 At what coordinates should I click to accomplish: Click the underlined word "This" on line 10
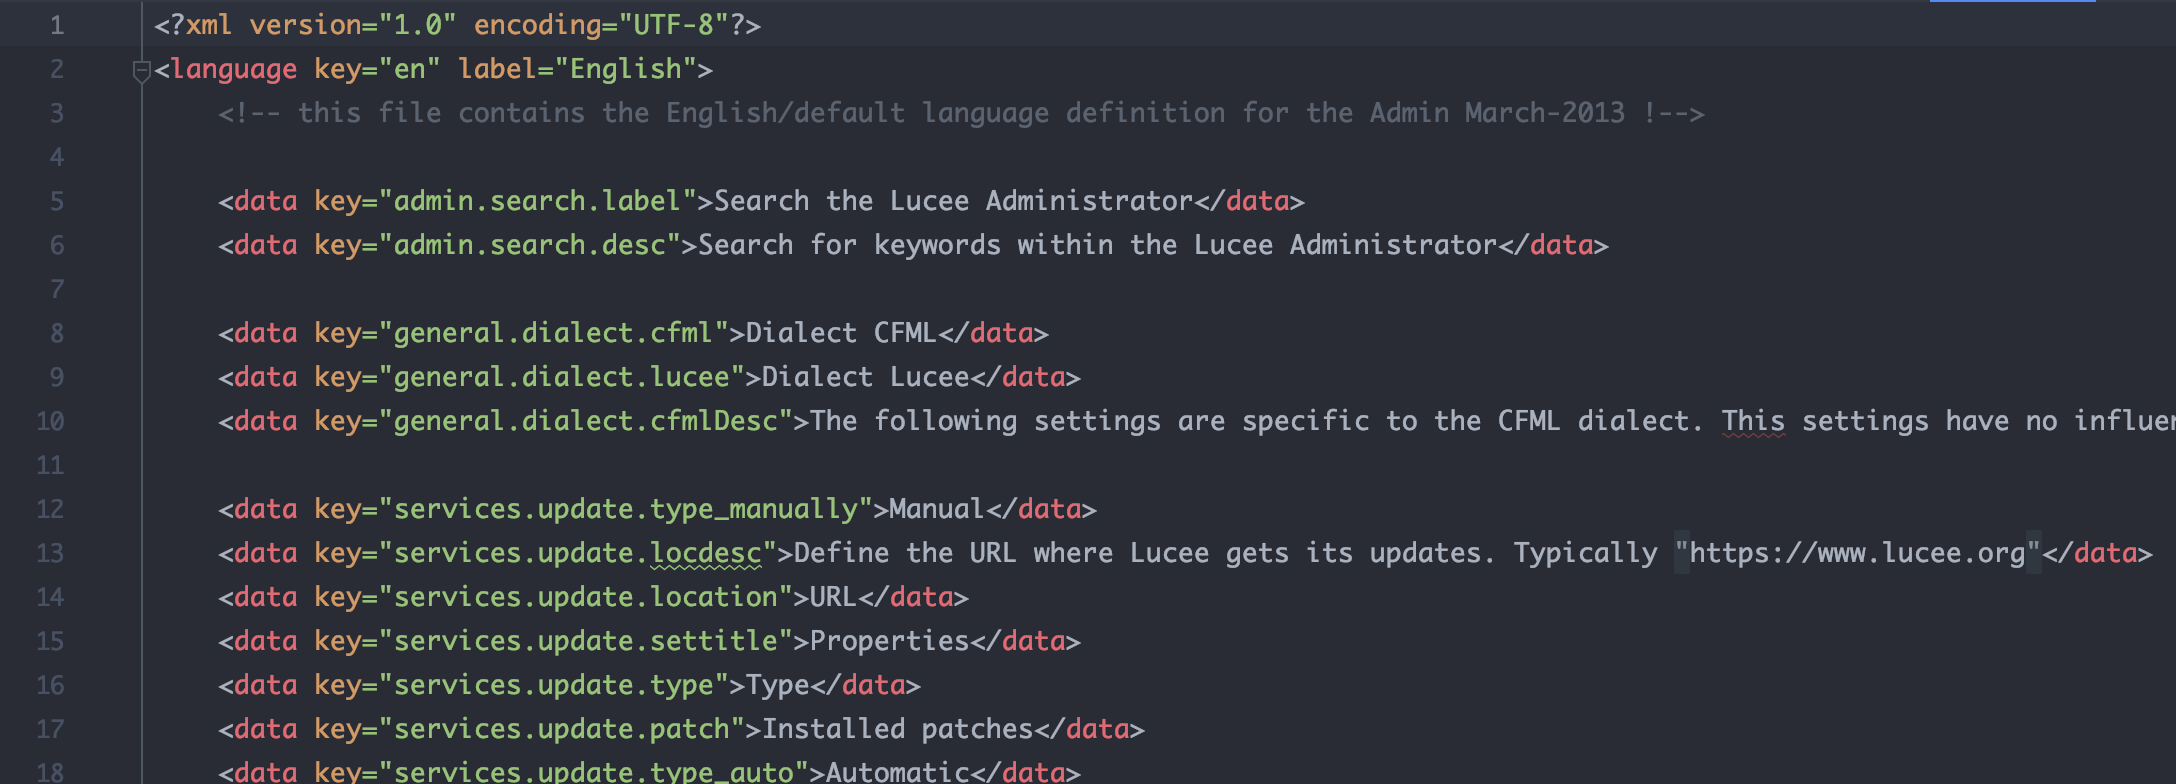tap(1752, 421)
